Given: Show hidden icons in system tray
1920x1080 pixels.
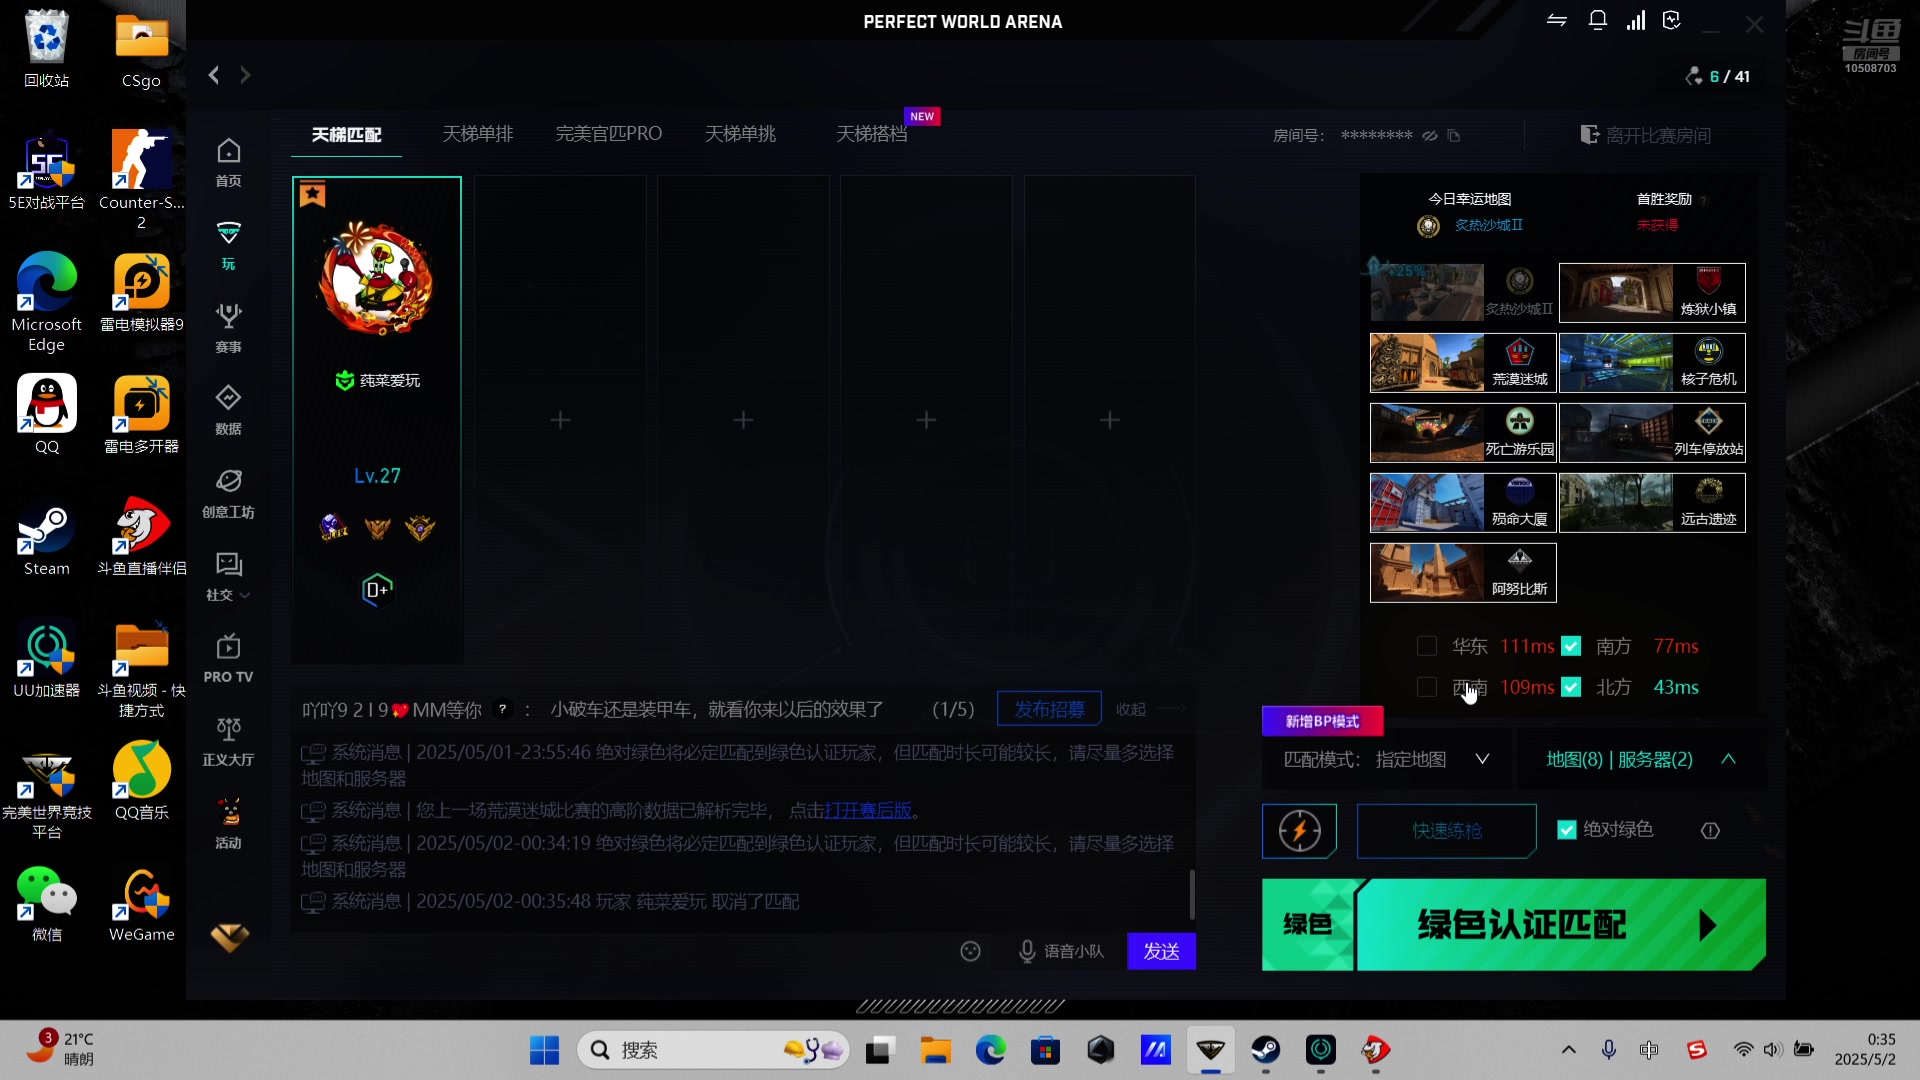Looking at the screenshot, I should point(1568,1050).
